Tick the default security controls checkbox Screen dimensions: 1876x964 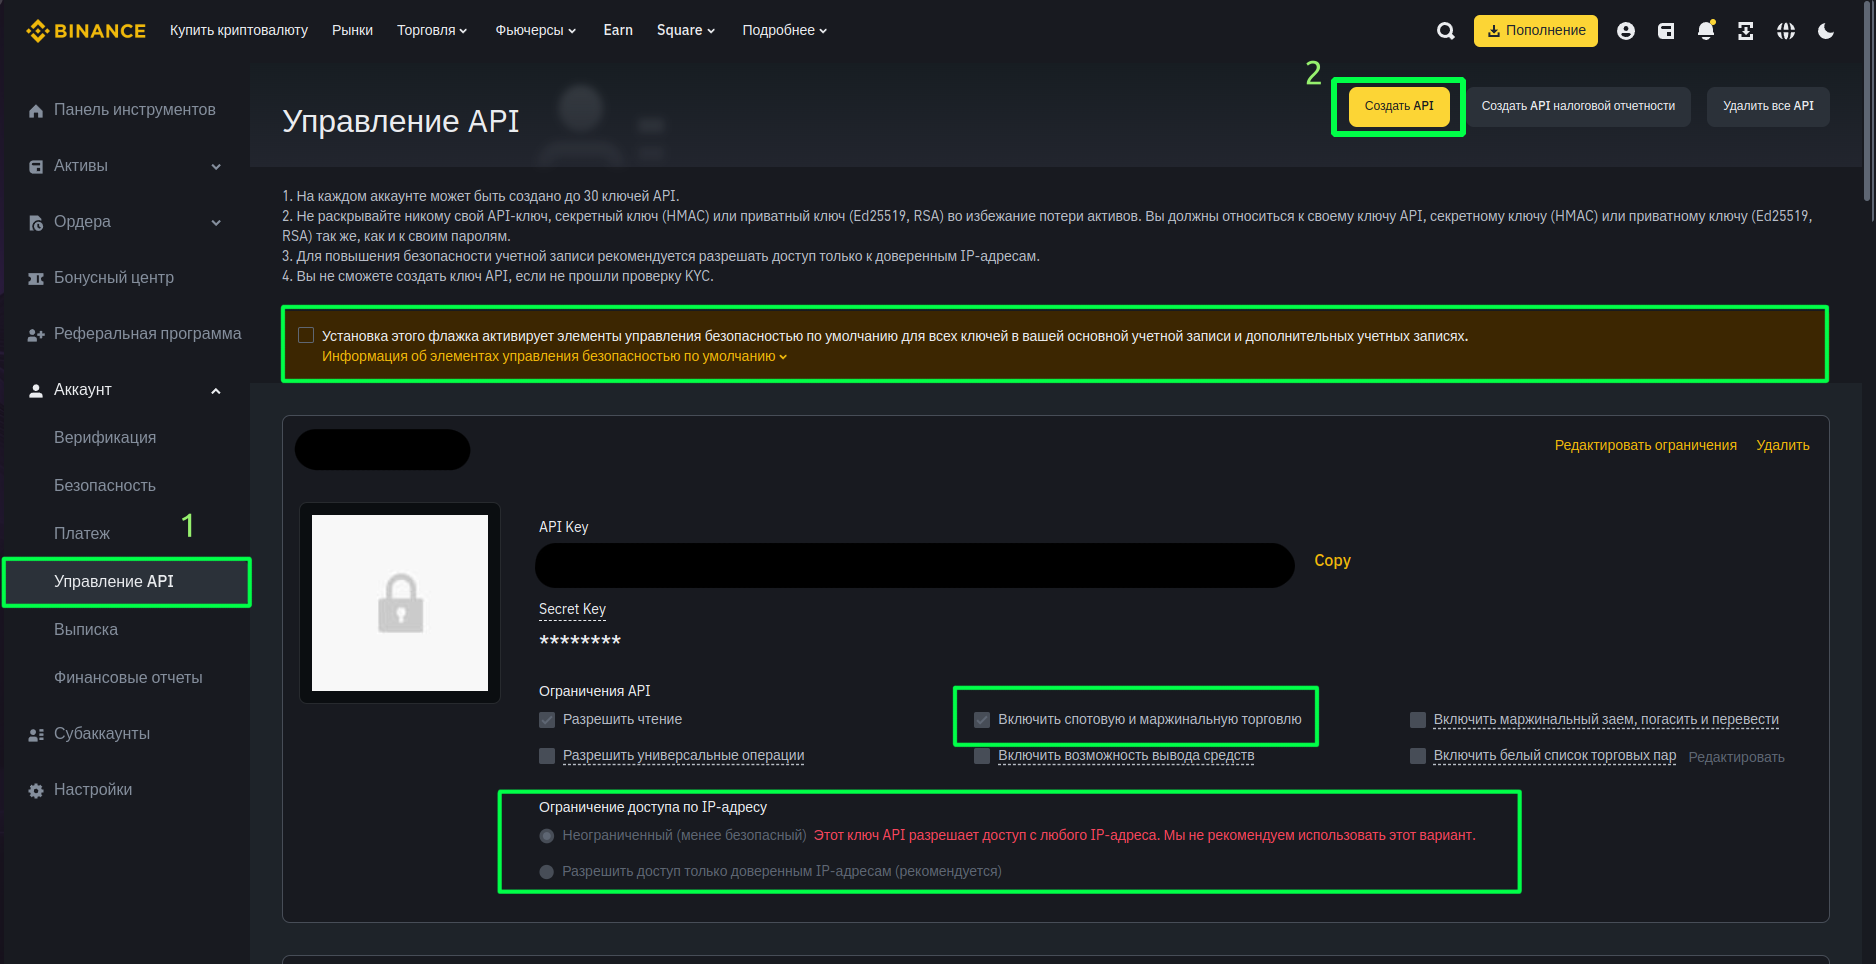306,335
